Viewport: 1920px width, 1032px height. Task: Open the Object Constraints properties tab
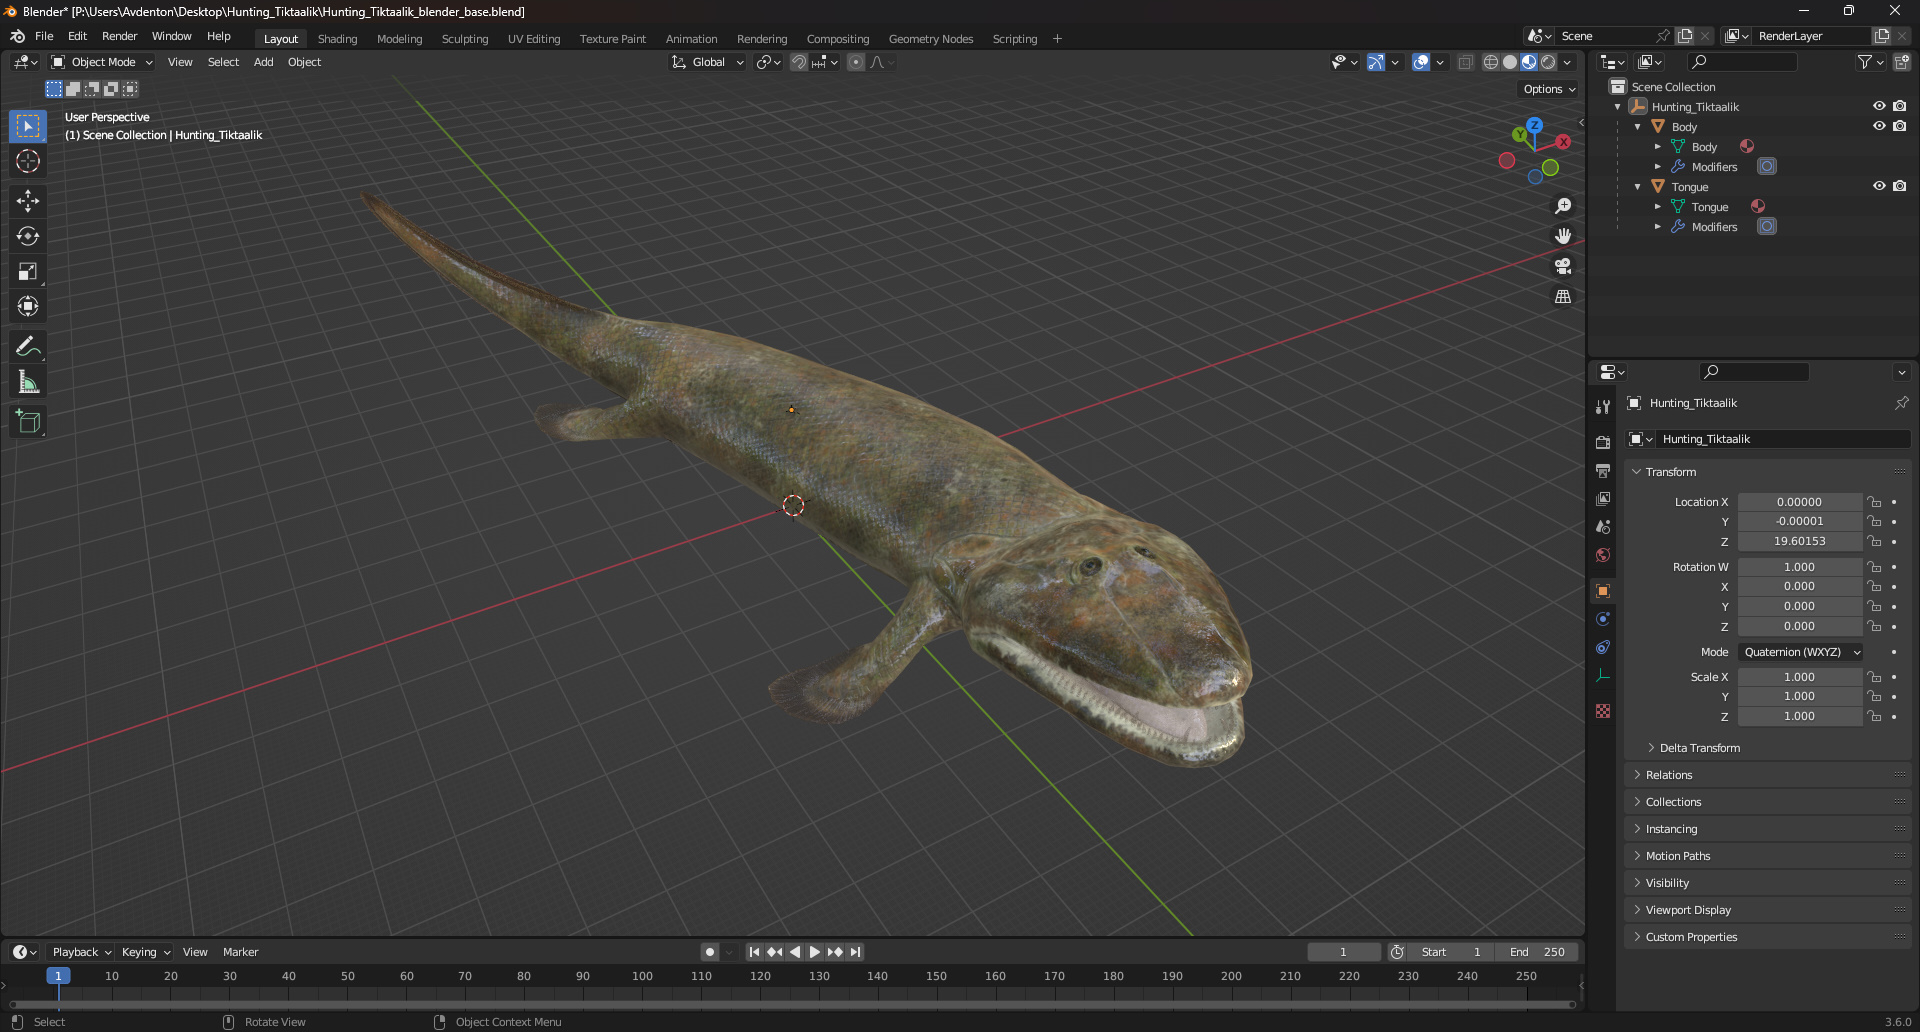click(x=1603, y=647)
